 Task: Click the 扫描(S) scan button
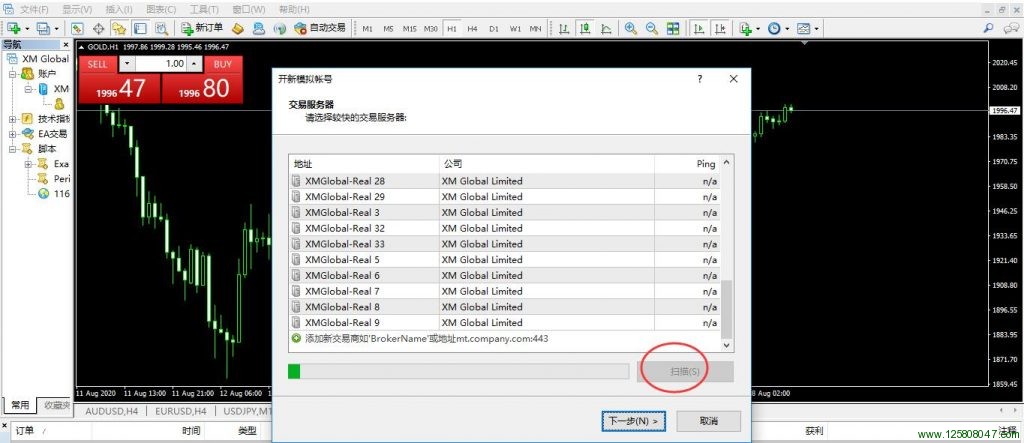tap(685, 371)
